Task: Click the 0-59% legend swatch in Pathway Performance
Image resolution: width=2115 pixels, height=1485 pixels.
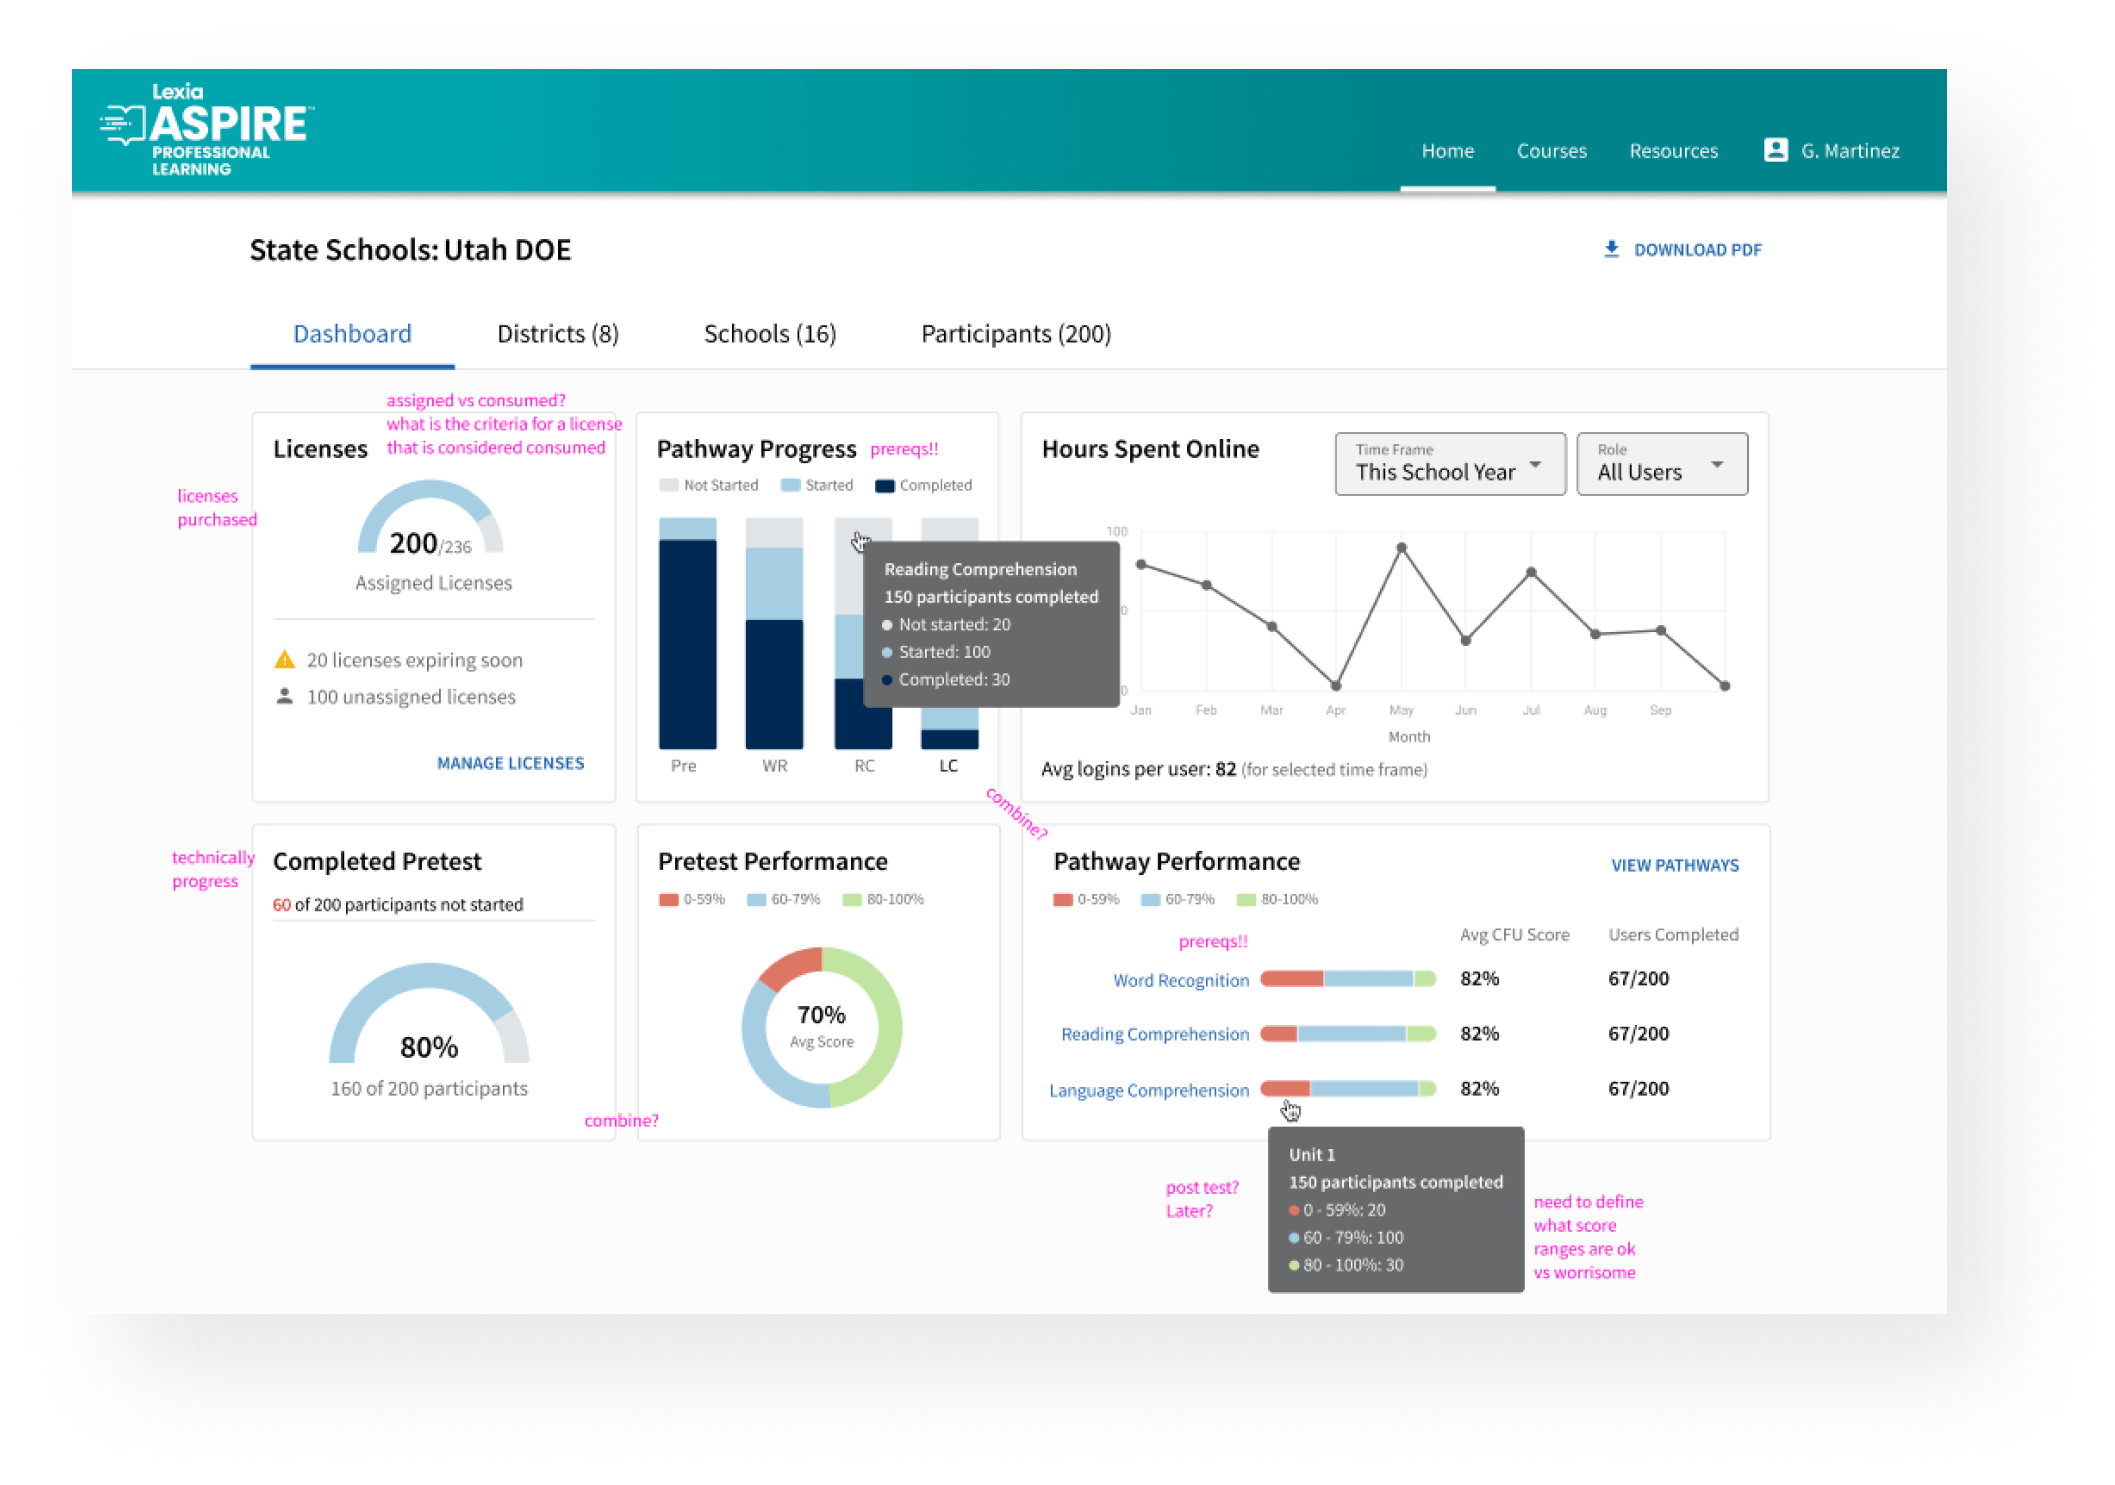Action: (1062, 900)
